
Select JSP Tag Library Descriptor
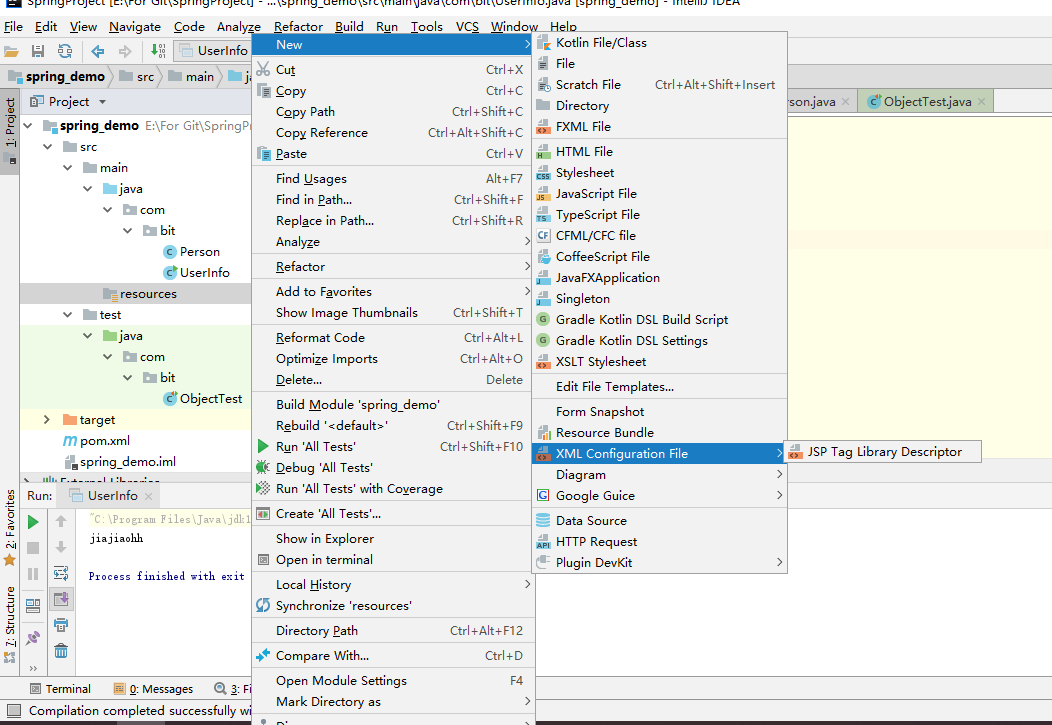click(883, 451)
